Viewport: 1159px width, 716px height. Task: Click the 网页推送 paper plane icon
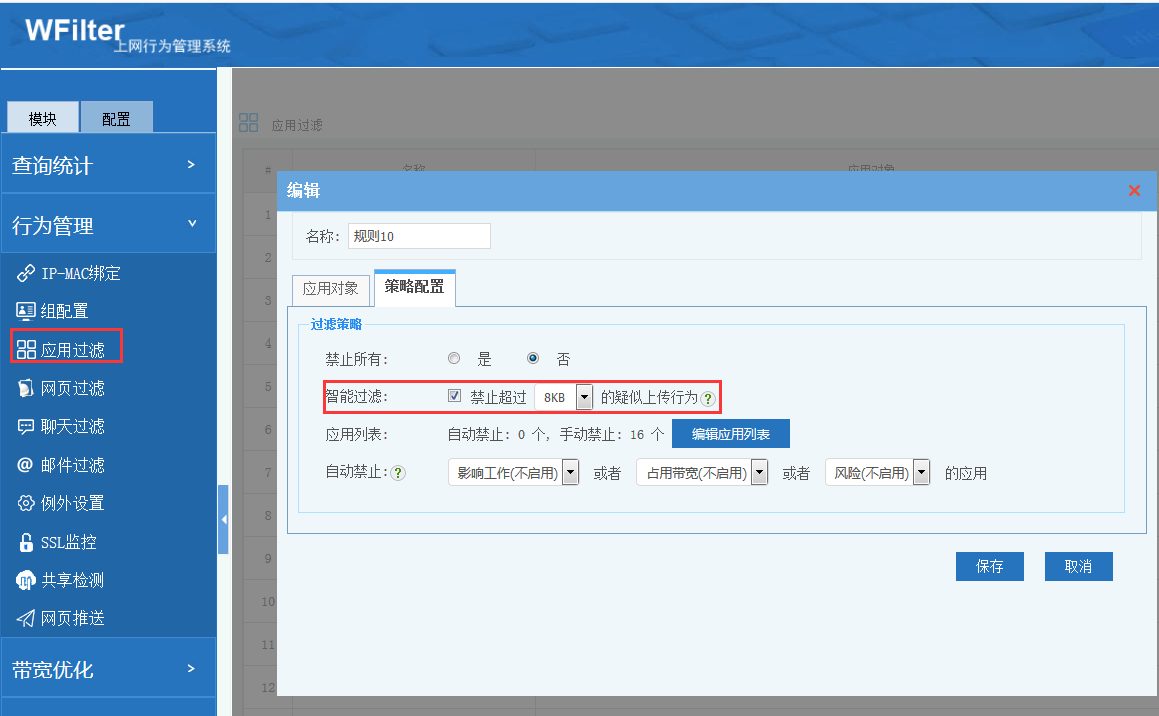click(26, 618)
